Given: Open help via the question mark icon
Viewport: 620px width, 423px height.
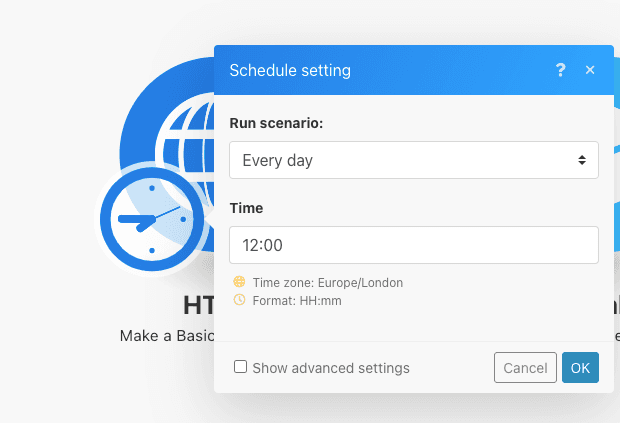Looking at the screenshot, I should coord(561,70).
